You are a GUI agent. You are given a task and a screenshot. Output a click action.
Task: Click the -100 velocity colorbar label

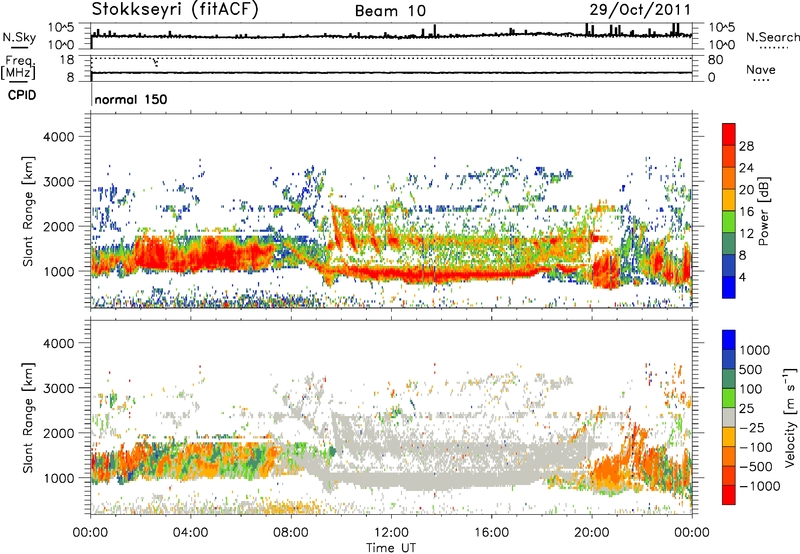[x=755, y=447]
